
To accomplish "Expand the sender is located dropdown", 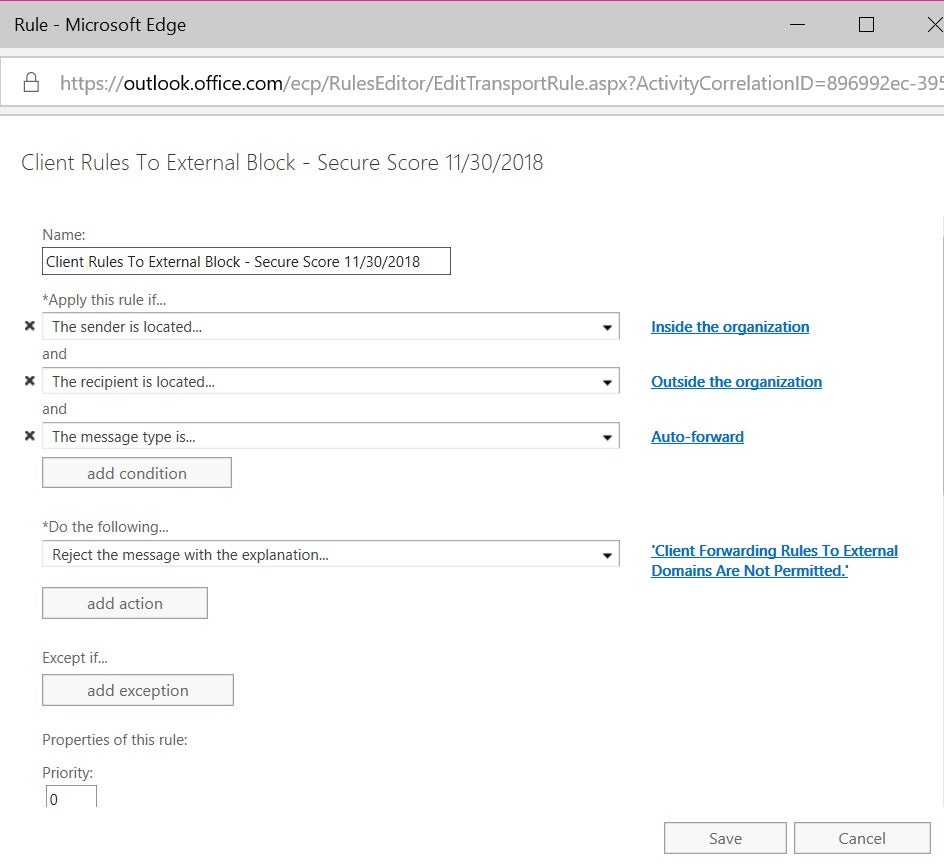I will 331,326.
